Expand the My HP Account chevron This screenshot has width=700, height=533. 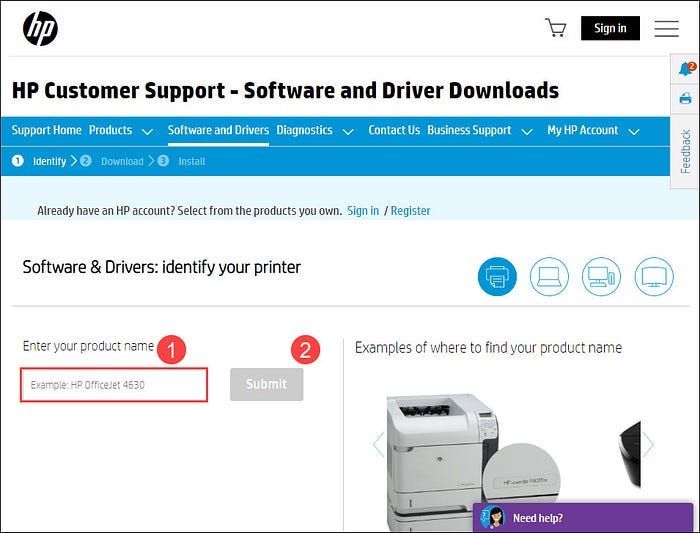(x=633, y=132)
